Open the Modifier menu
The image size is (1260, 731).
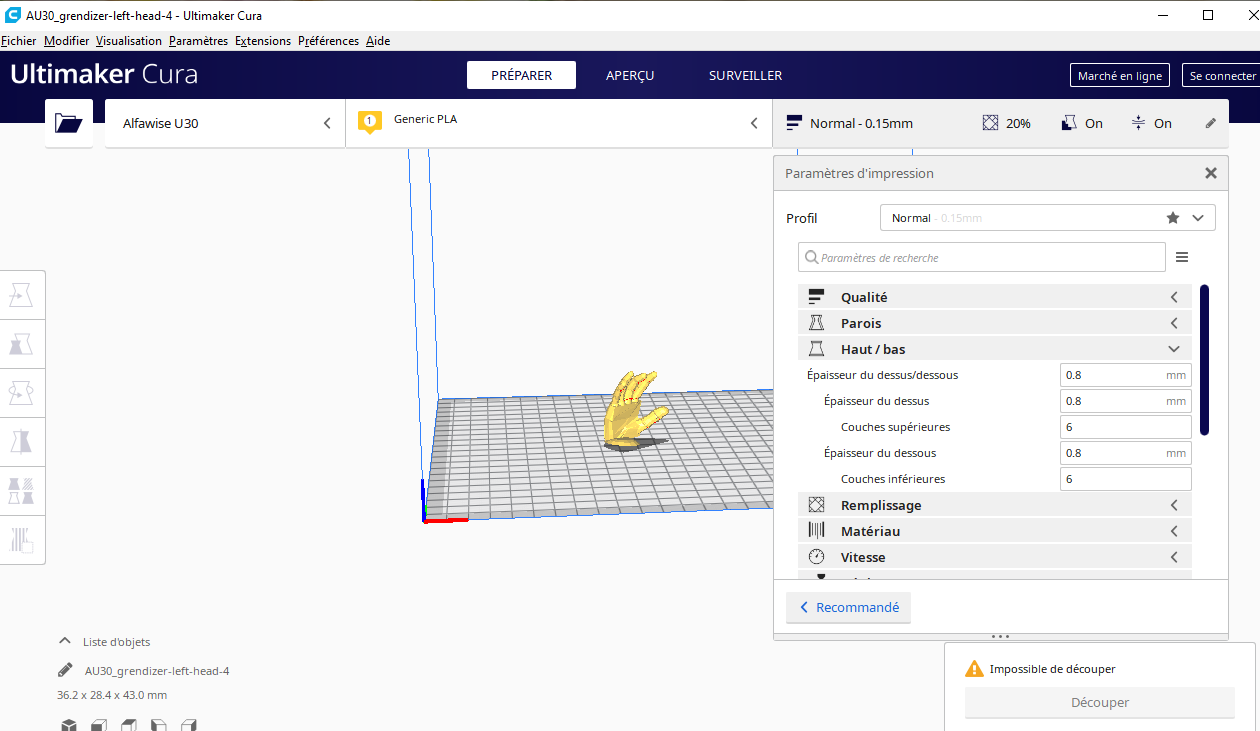[67, 41]
